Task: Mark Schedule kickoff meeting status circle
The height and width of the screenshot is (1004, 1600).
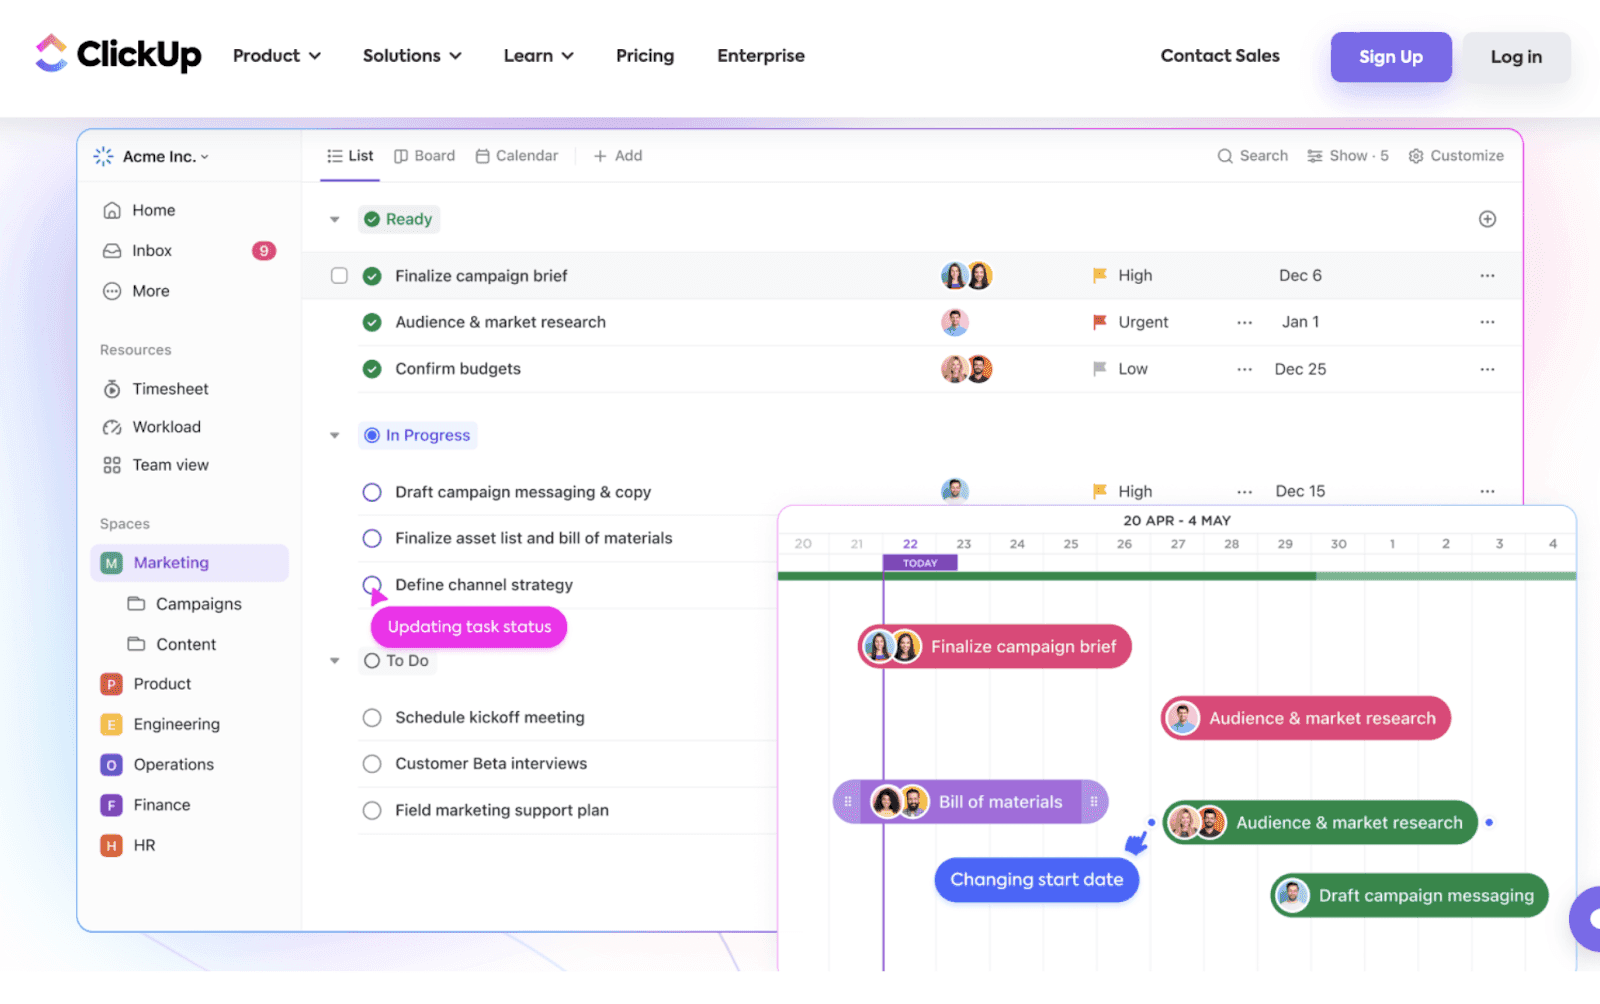Action: coord(372,718)
